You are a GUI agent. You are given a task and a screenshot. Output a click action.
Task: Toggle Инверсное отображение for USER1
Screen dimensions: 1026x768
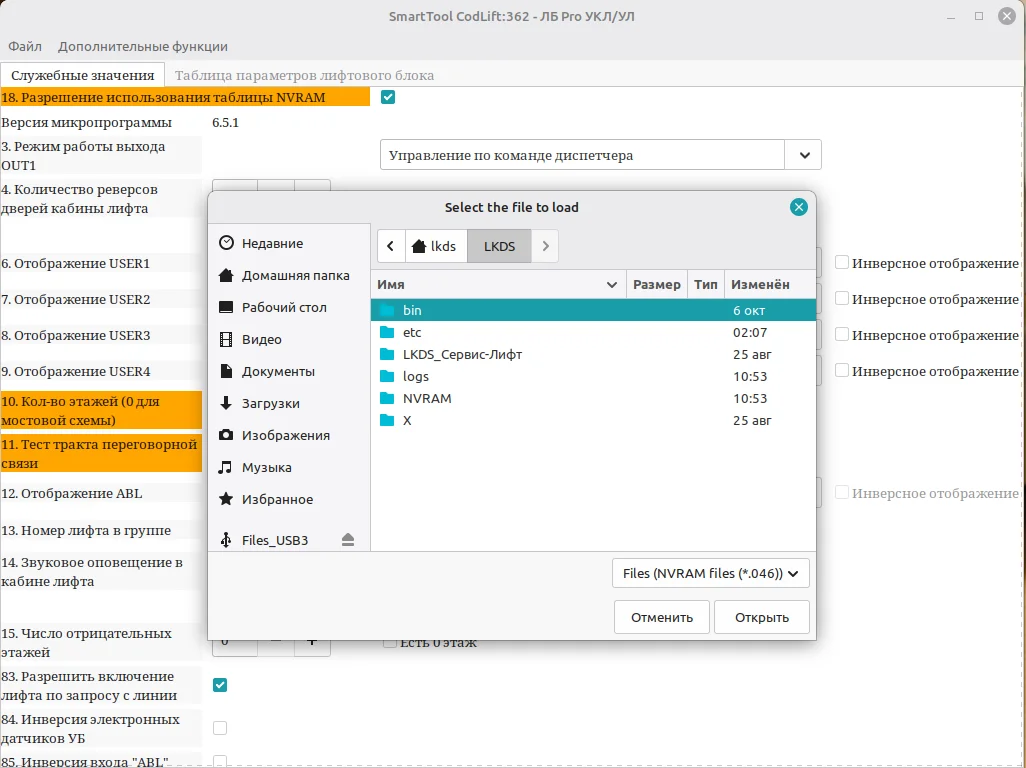(842, 263)
